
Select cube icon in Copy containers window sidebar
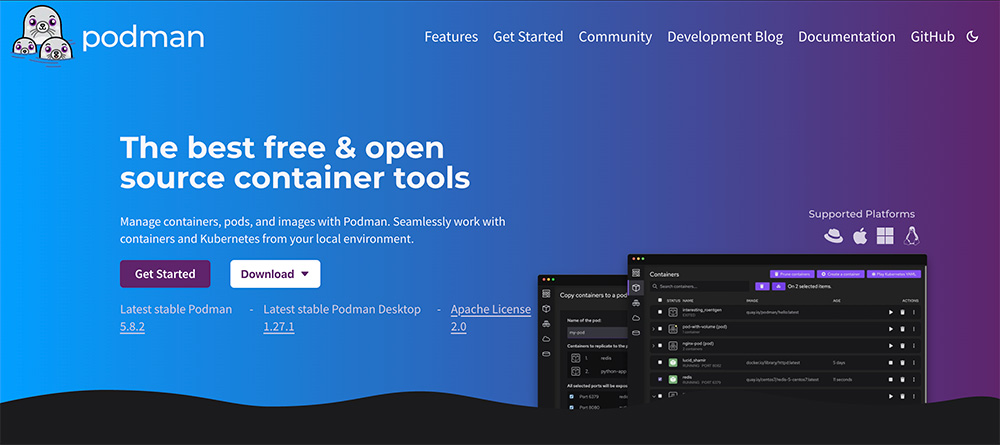[x=546, y=309]
